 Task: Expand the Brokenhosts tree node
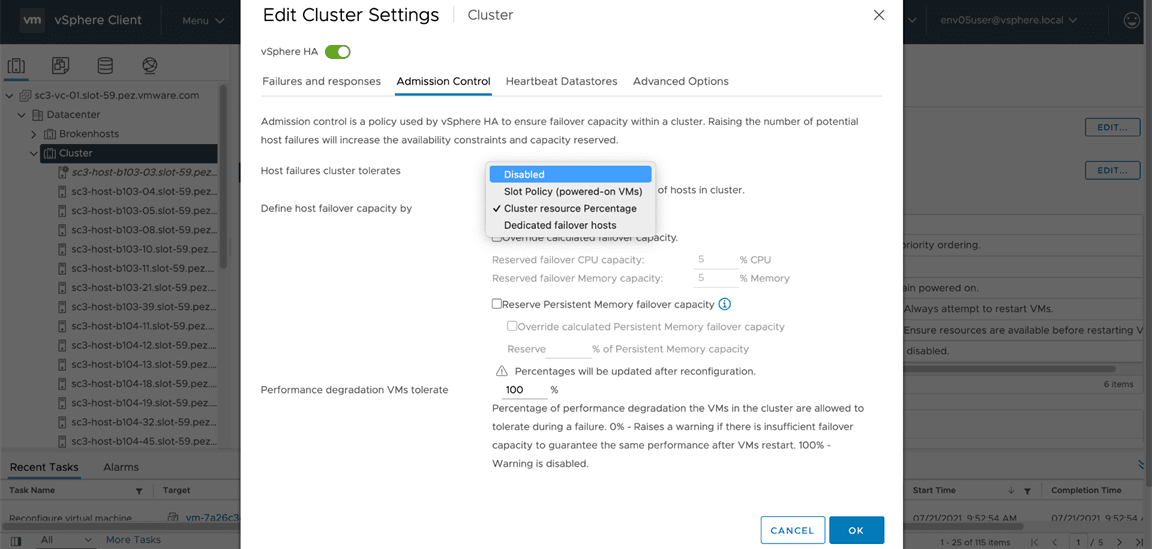[33, 134]
